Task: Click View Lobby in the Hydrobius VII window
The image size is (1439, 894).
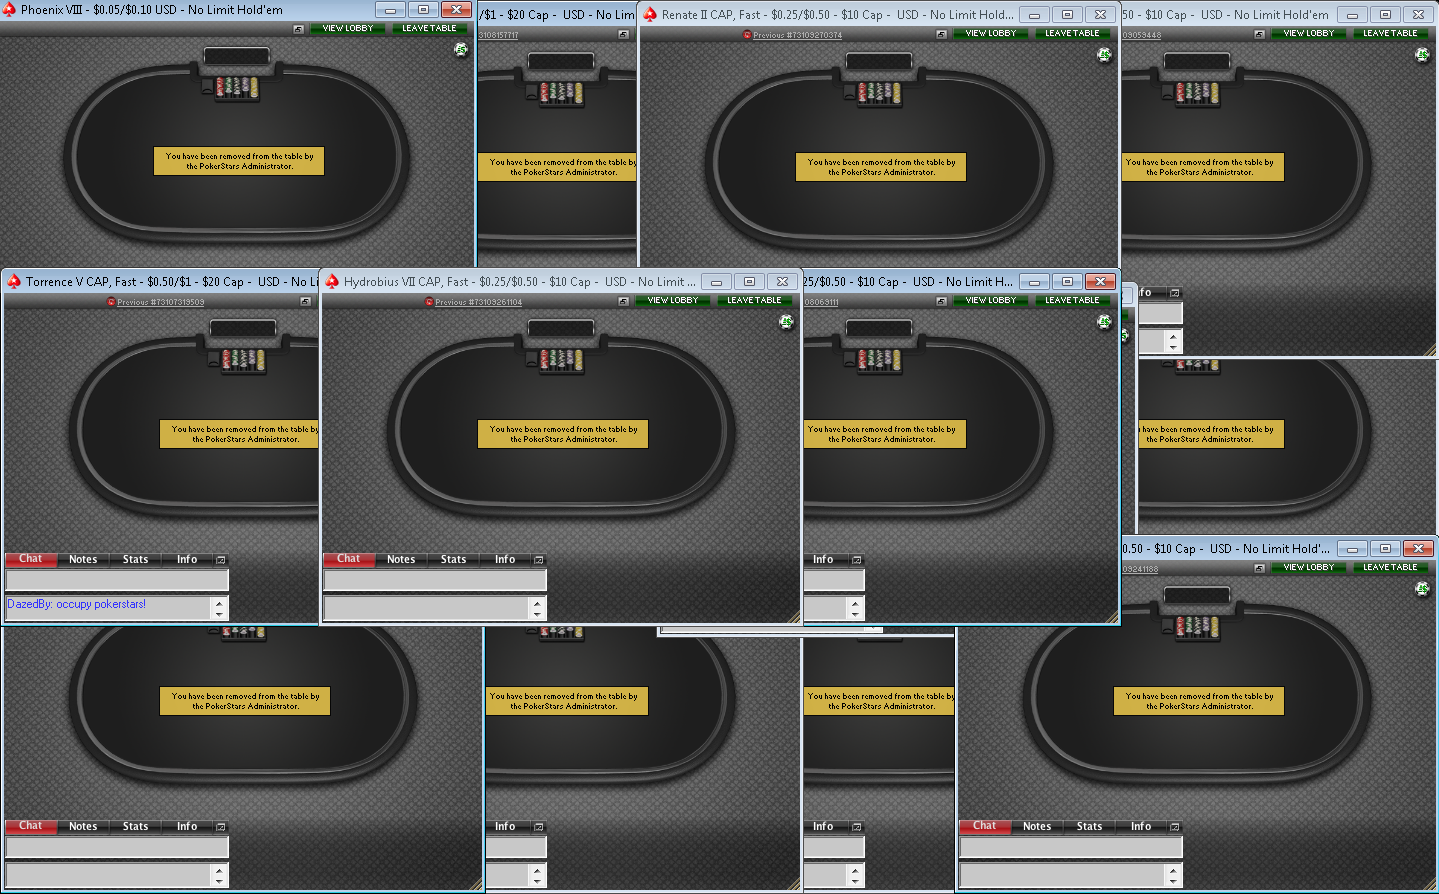Action: pyautogui.click(x=673, y=300)
